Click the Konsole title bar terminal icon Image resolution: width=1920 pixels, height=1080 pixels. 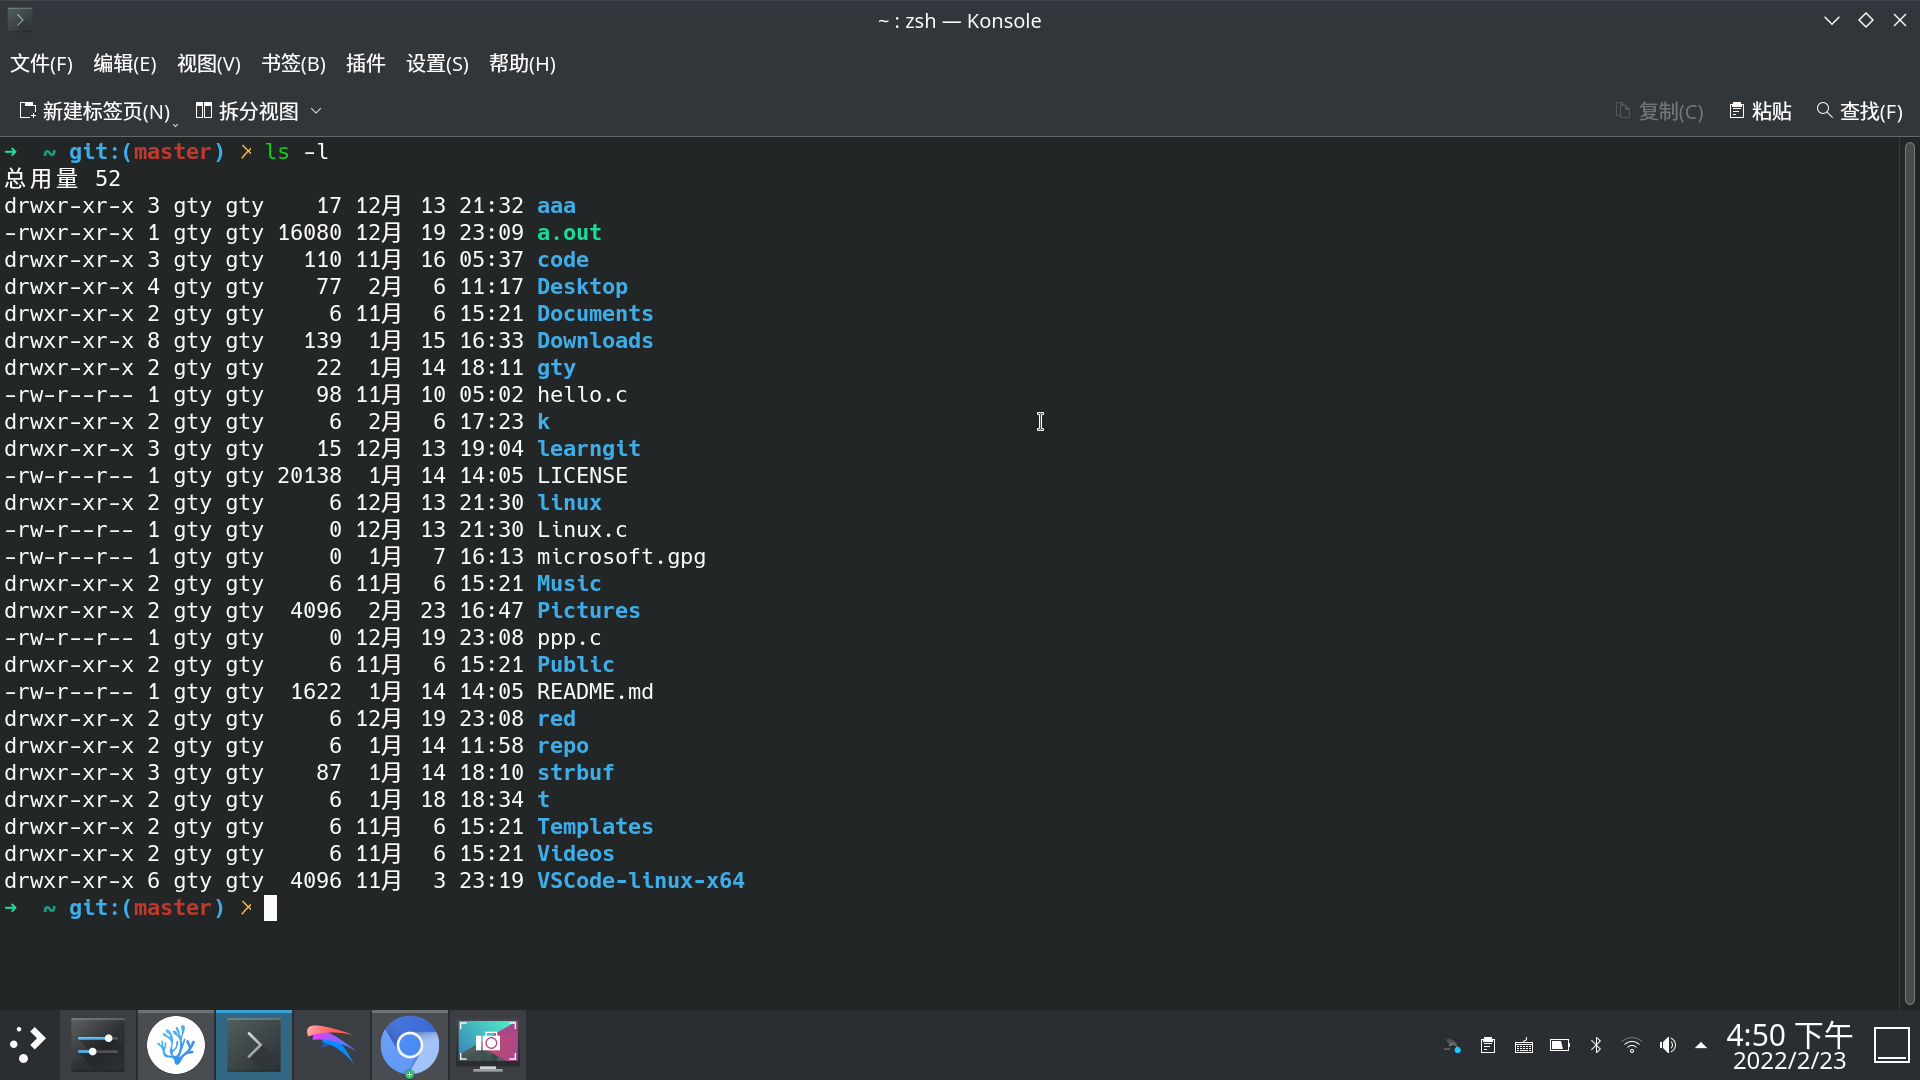19,19
